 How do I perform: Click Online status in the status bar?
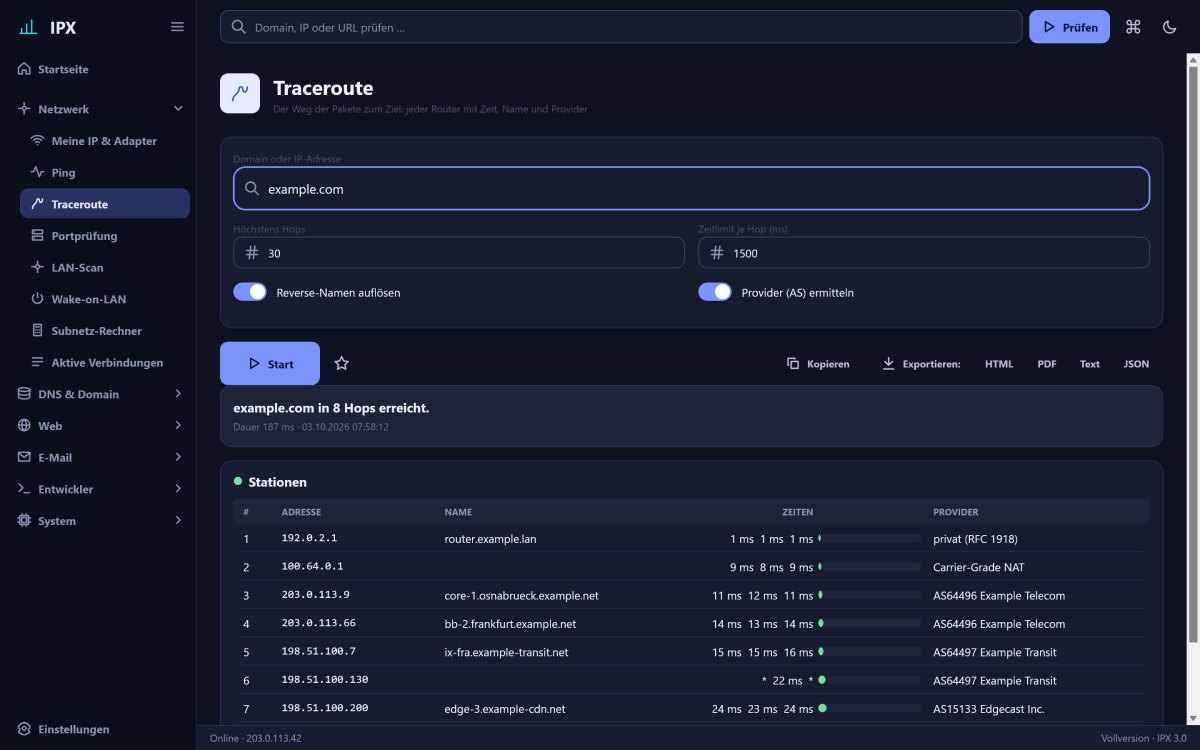coord(255,739)
